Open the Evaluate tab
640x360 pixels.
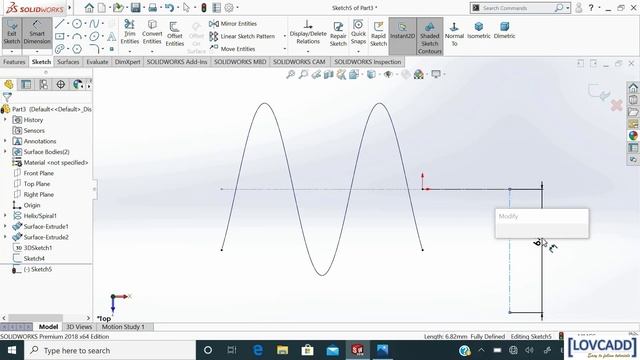pos(97,62)
